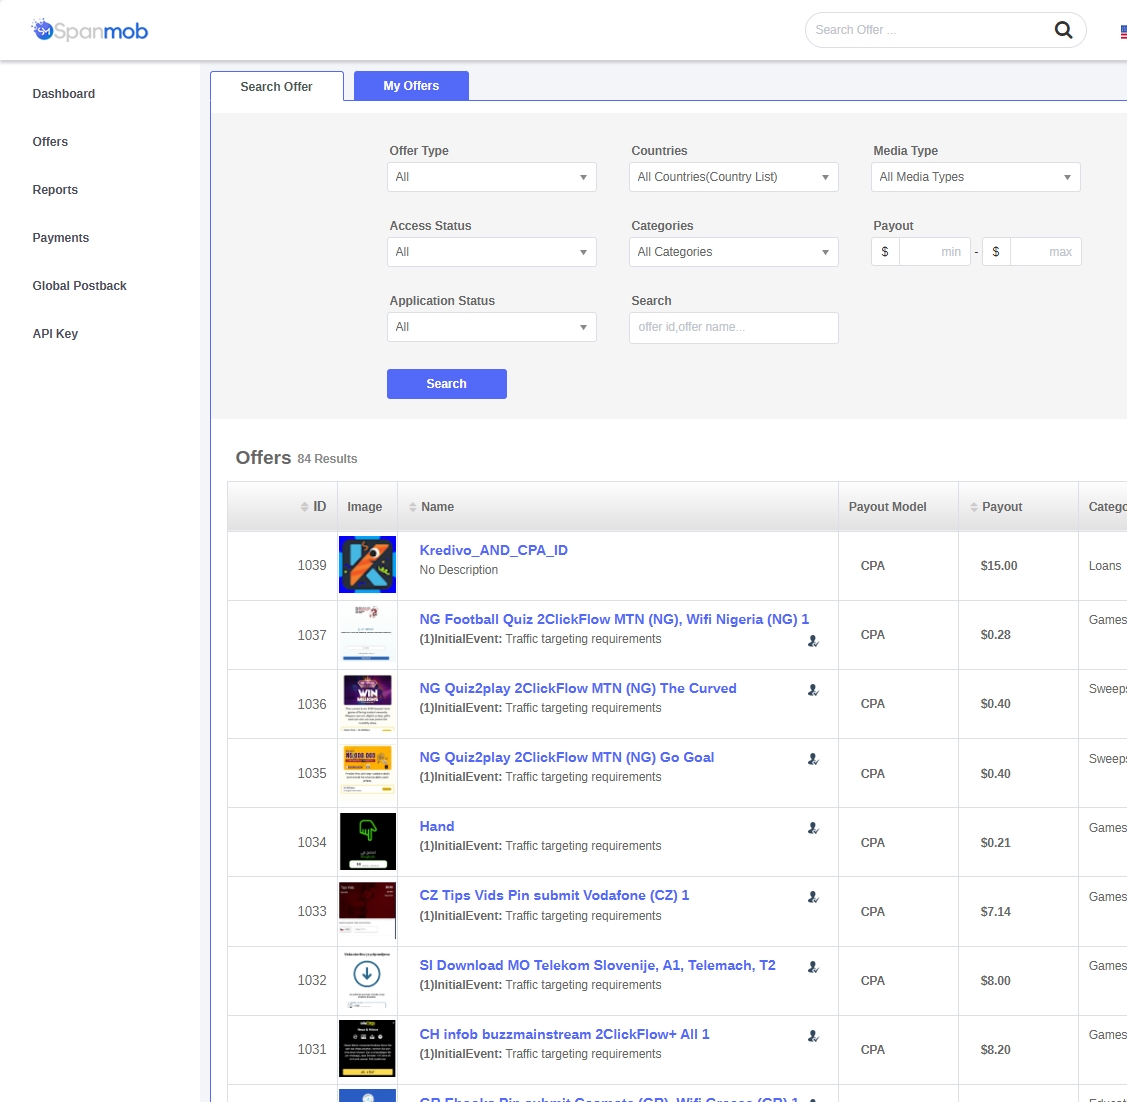Click the $7.14 payout value
Image resolution: width=1127 pixels, height=1102 pixels.
click(x=995, y=912)
